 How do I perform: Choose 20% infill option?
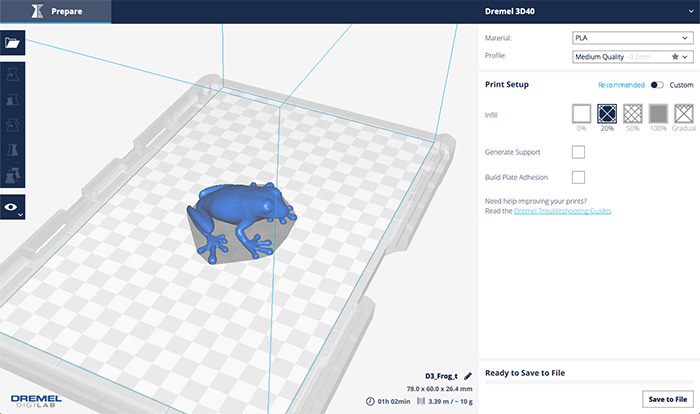coord(607,114)
